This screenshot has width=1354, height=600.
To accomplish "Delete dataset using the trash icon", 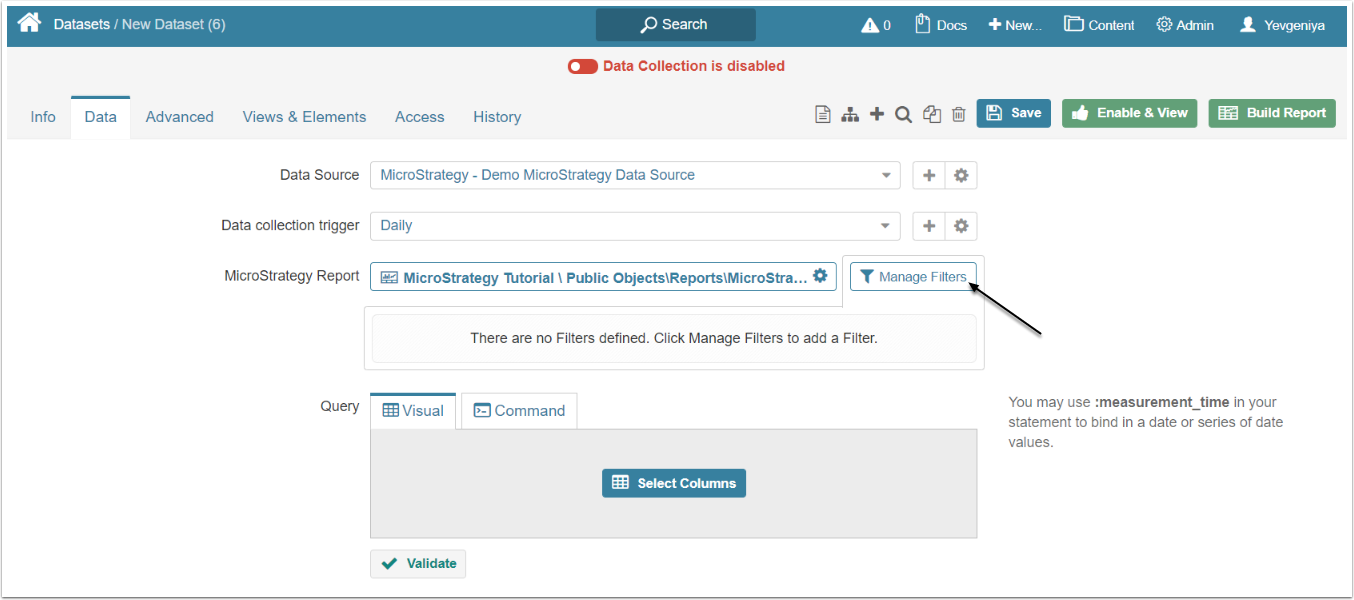I will (958, 115).
